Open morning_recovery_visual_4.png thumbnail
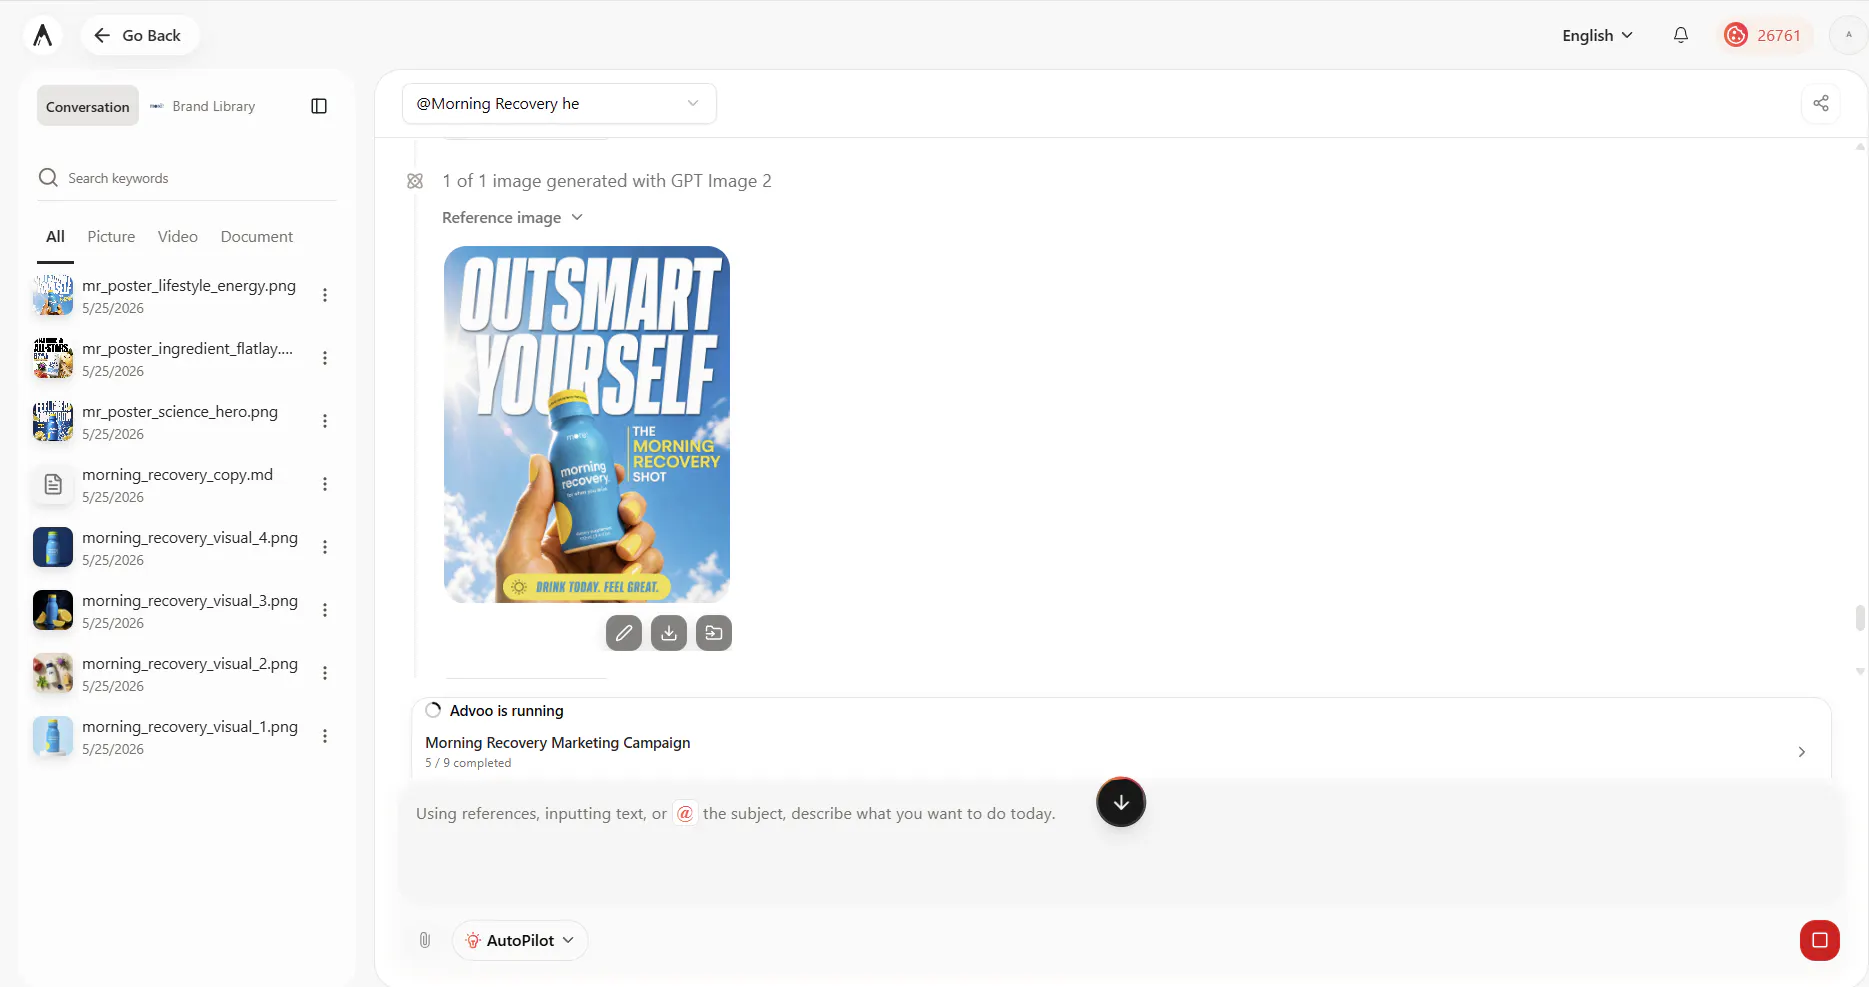 53,548
